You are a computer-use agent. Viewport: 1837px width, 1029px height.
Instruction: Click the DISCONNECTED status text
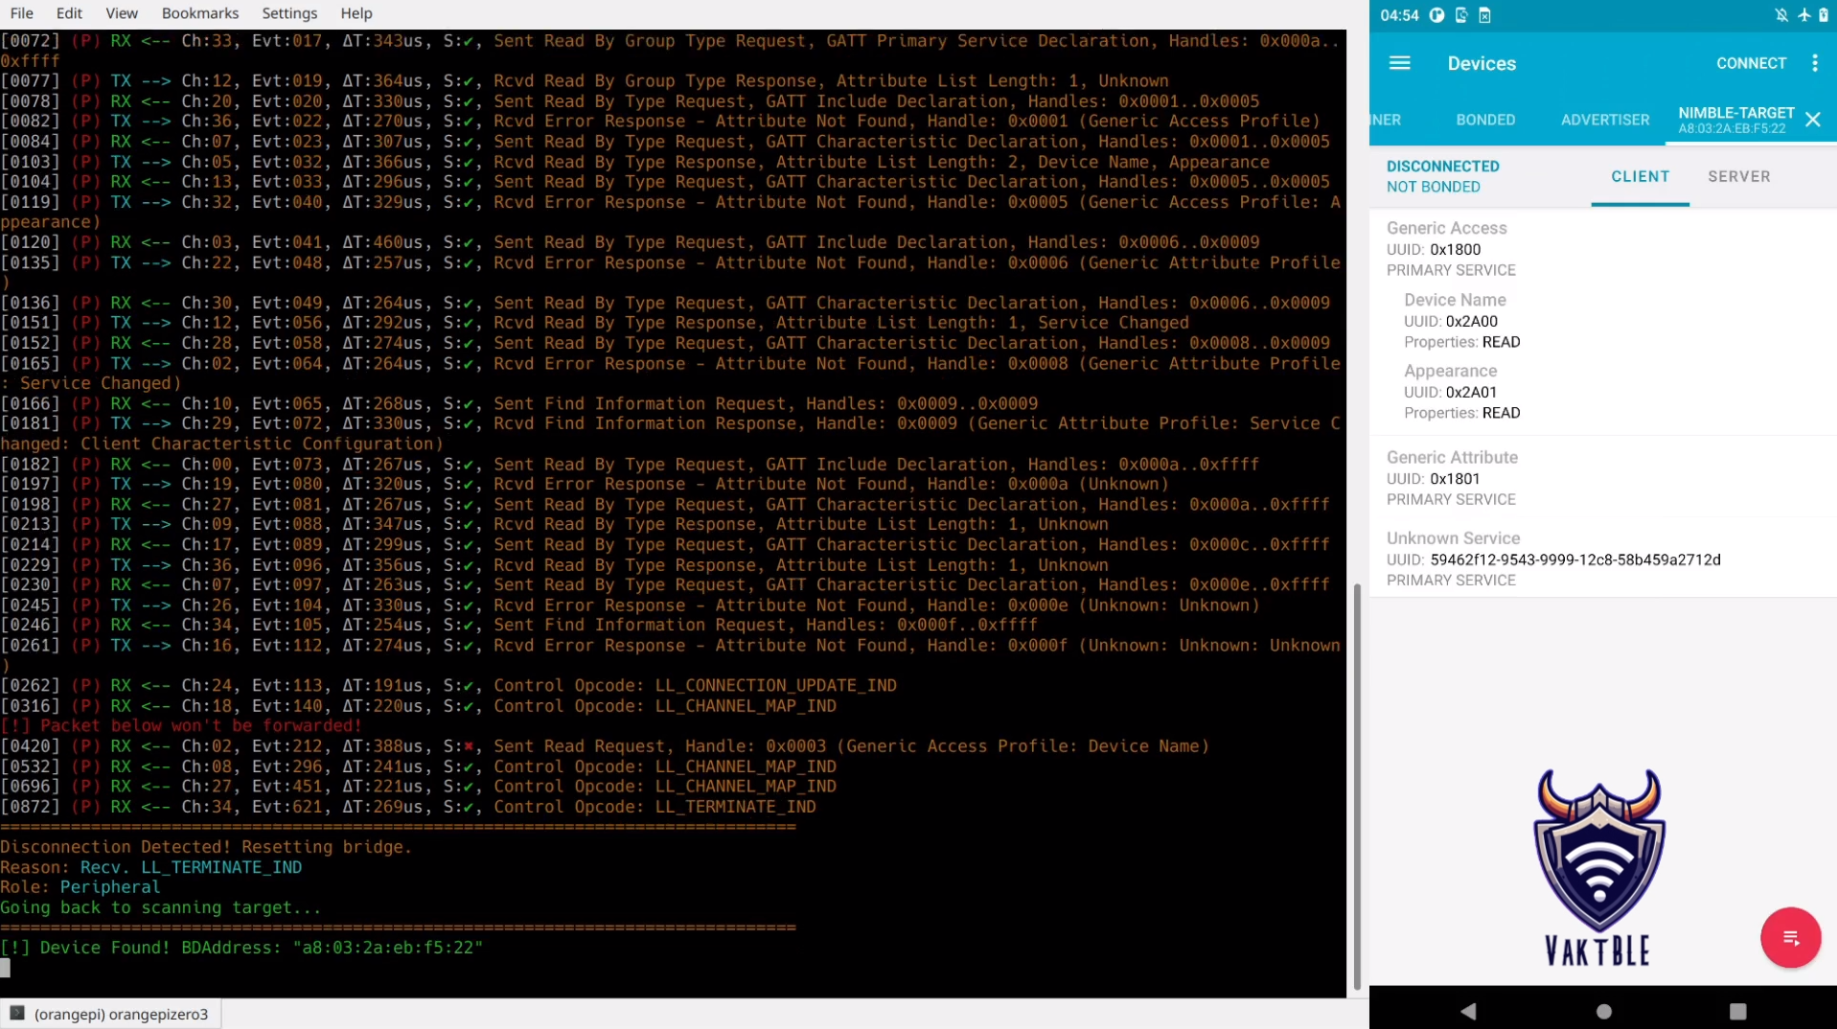(1442, 166)
